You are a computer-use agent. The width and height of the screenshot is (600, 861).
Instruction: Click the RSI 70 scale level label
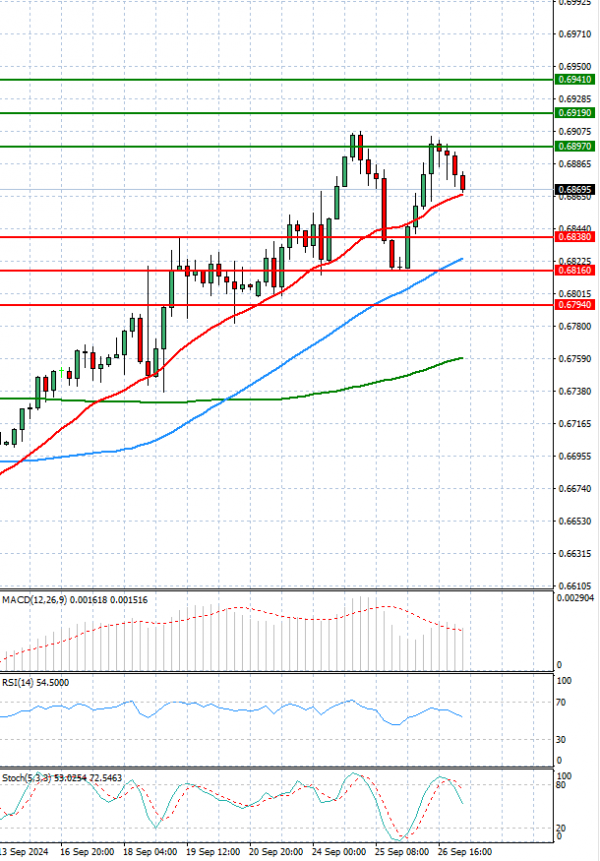pos(561,702)
